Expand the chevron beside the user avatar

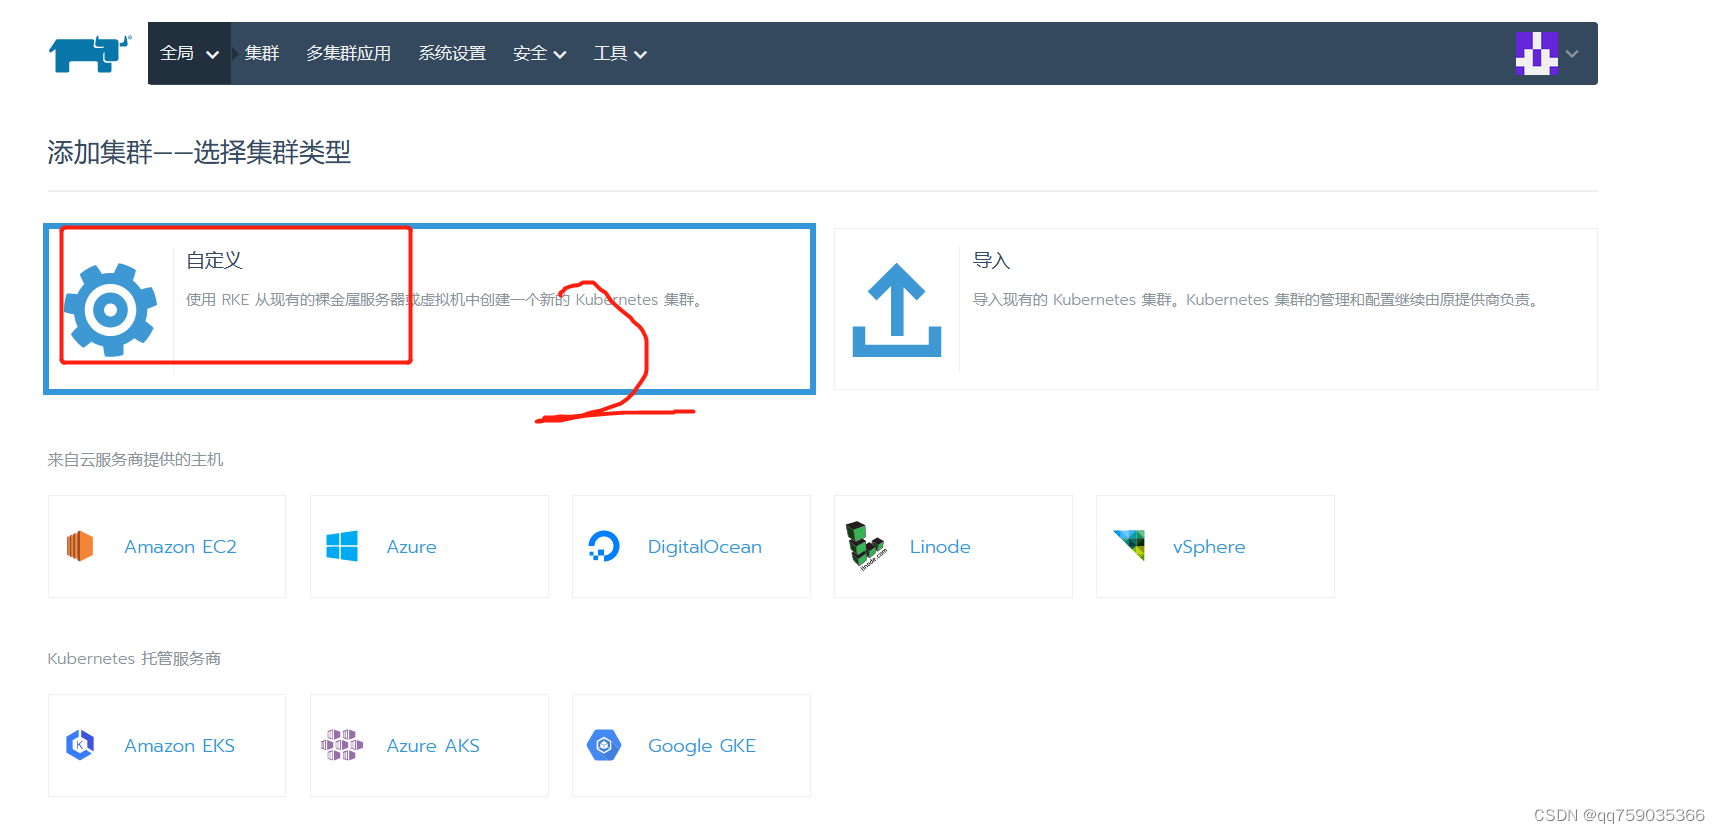(x=1572, y=54)
